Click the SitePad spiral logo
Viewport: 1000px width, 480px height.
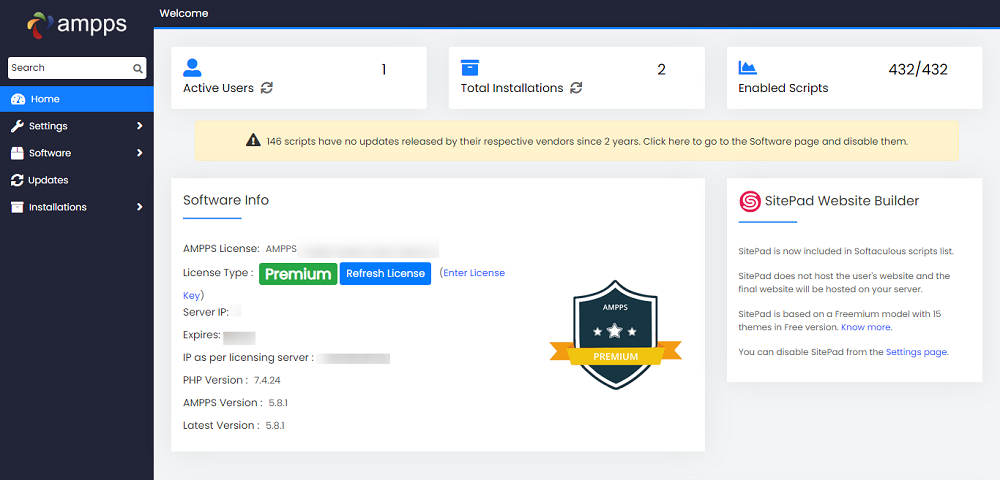click(x=750, y=201)
